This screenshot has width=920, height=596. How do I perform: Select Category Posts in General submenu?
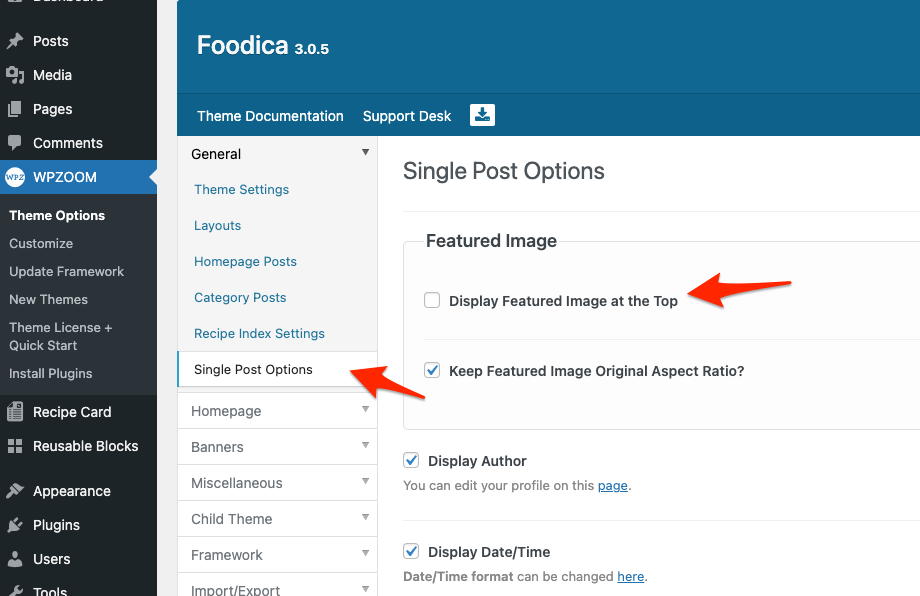pos(240,298)
